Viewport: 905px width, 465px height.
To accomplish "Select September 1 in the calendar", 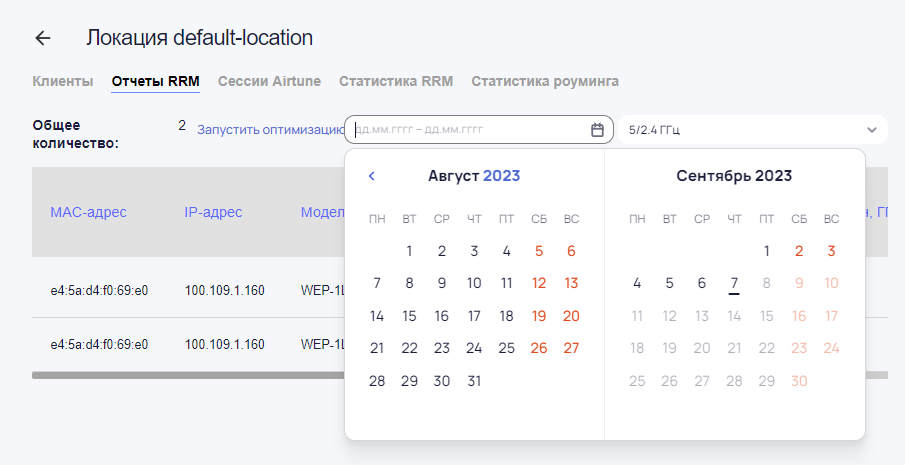I will click(767, 251).
